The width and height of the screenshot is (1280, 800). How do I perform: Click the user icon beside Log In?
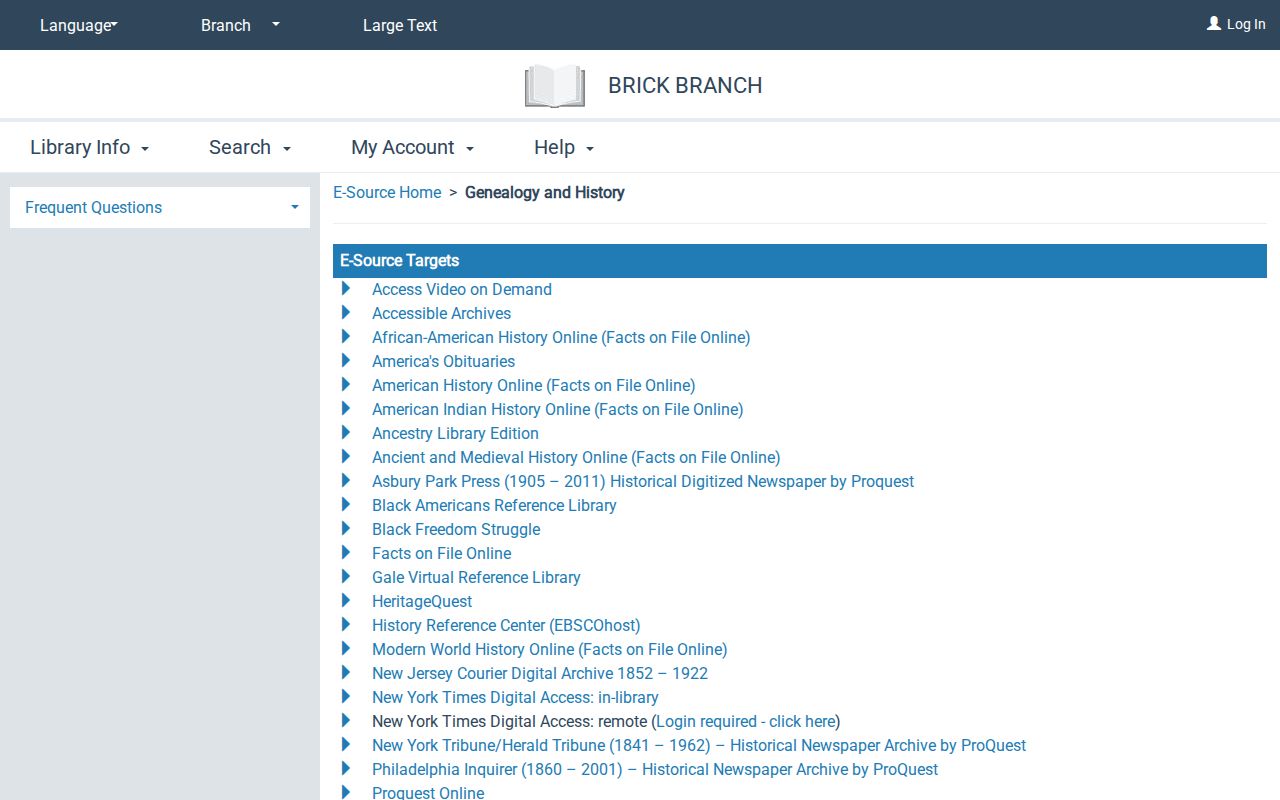click(x=1214, y=23)
